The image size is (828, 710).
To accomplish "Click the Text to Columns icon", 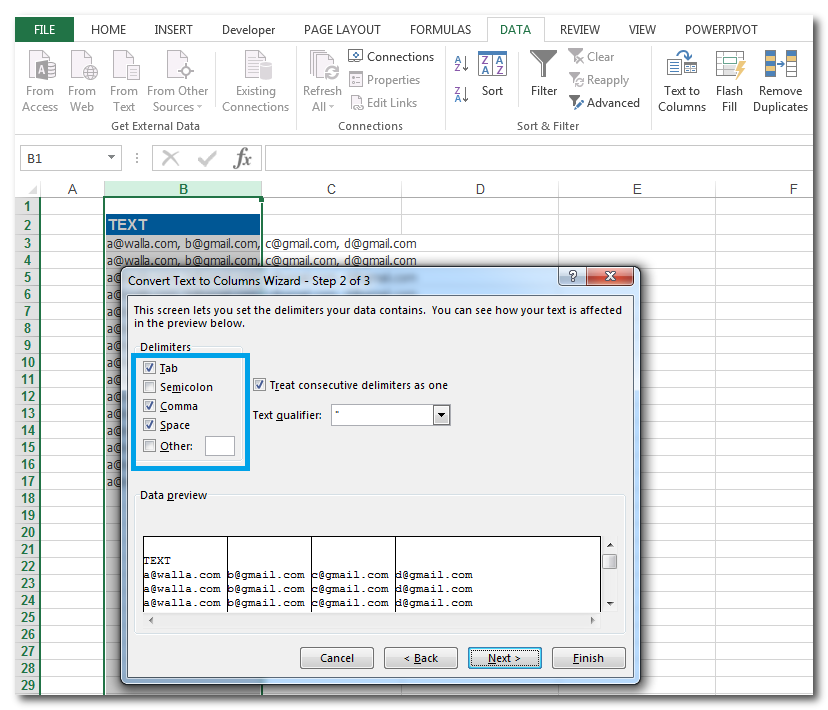I will click(682, 68).
